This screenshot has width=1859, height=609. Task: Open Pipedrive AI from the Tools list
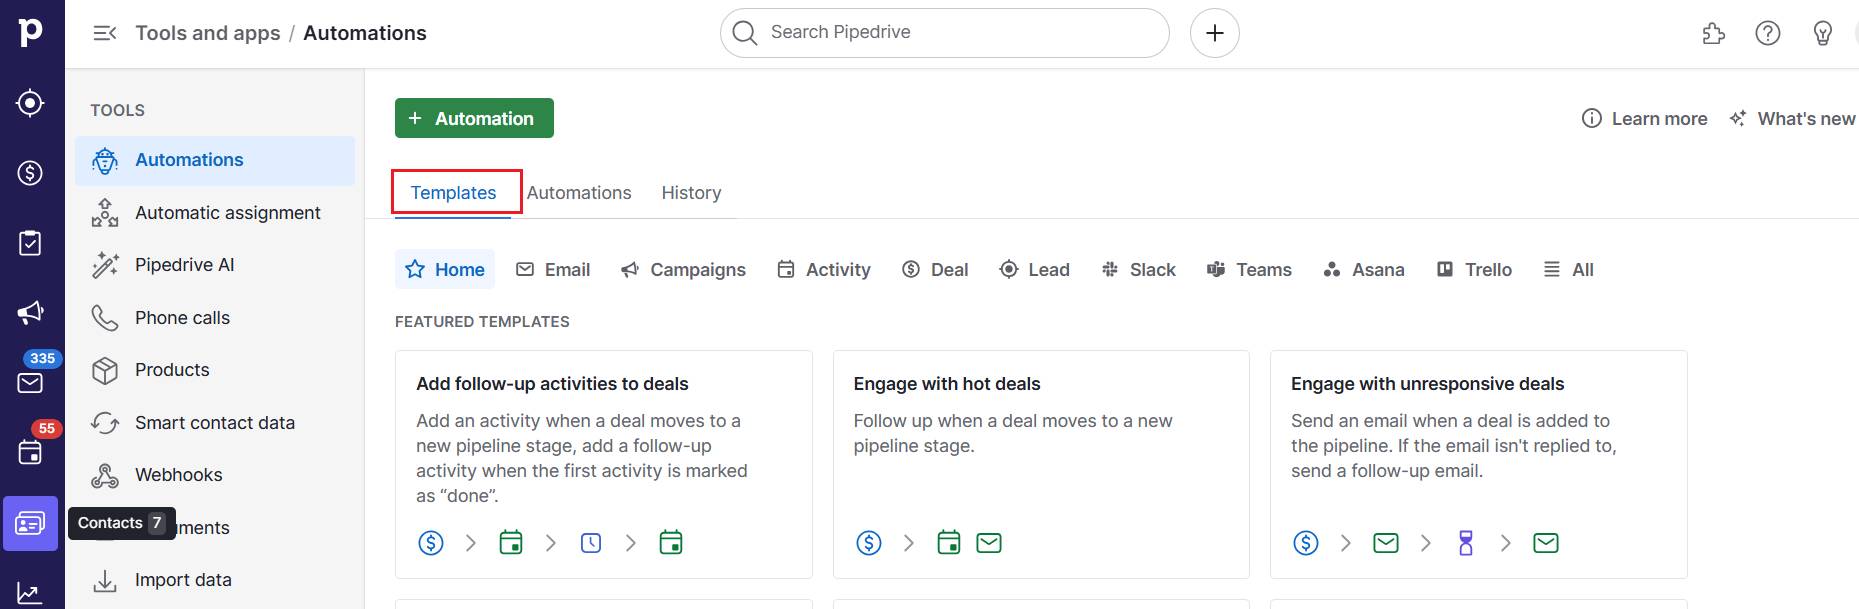coord(185,264)
